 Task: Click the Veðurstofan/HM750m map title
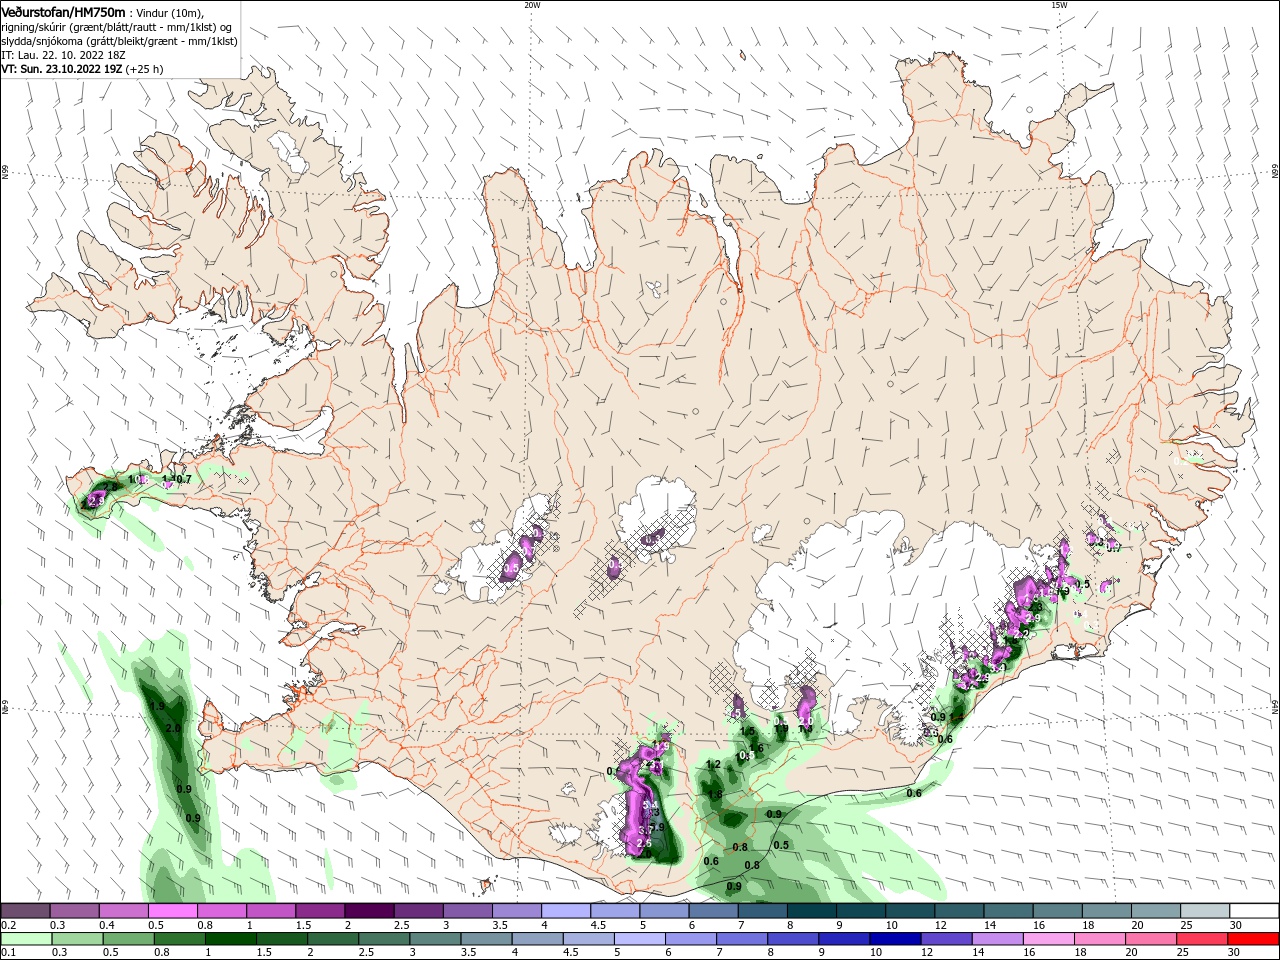(63, 11)
